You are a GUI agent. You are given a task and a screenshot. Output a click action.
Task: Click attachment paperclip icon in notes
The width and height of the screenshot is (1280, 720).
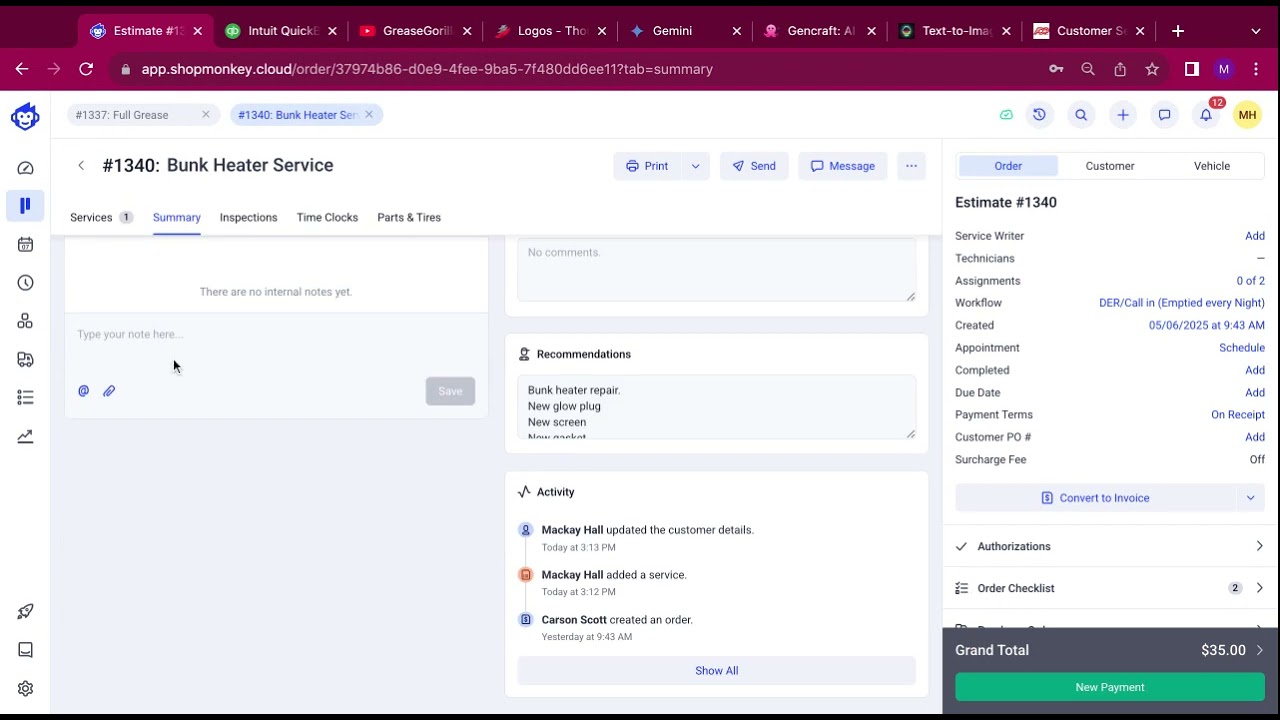coord(109,391)
